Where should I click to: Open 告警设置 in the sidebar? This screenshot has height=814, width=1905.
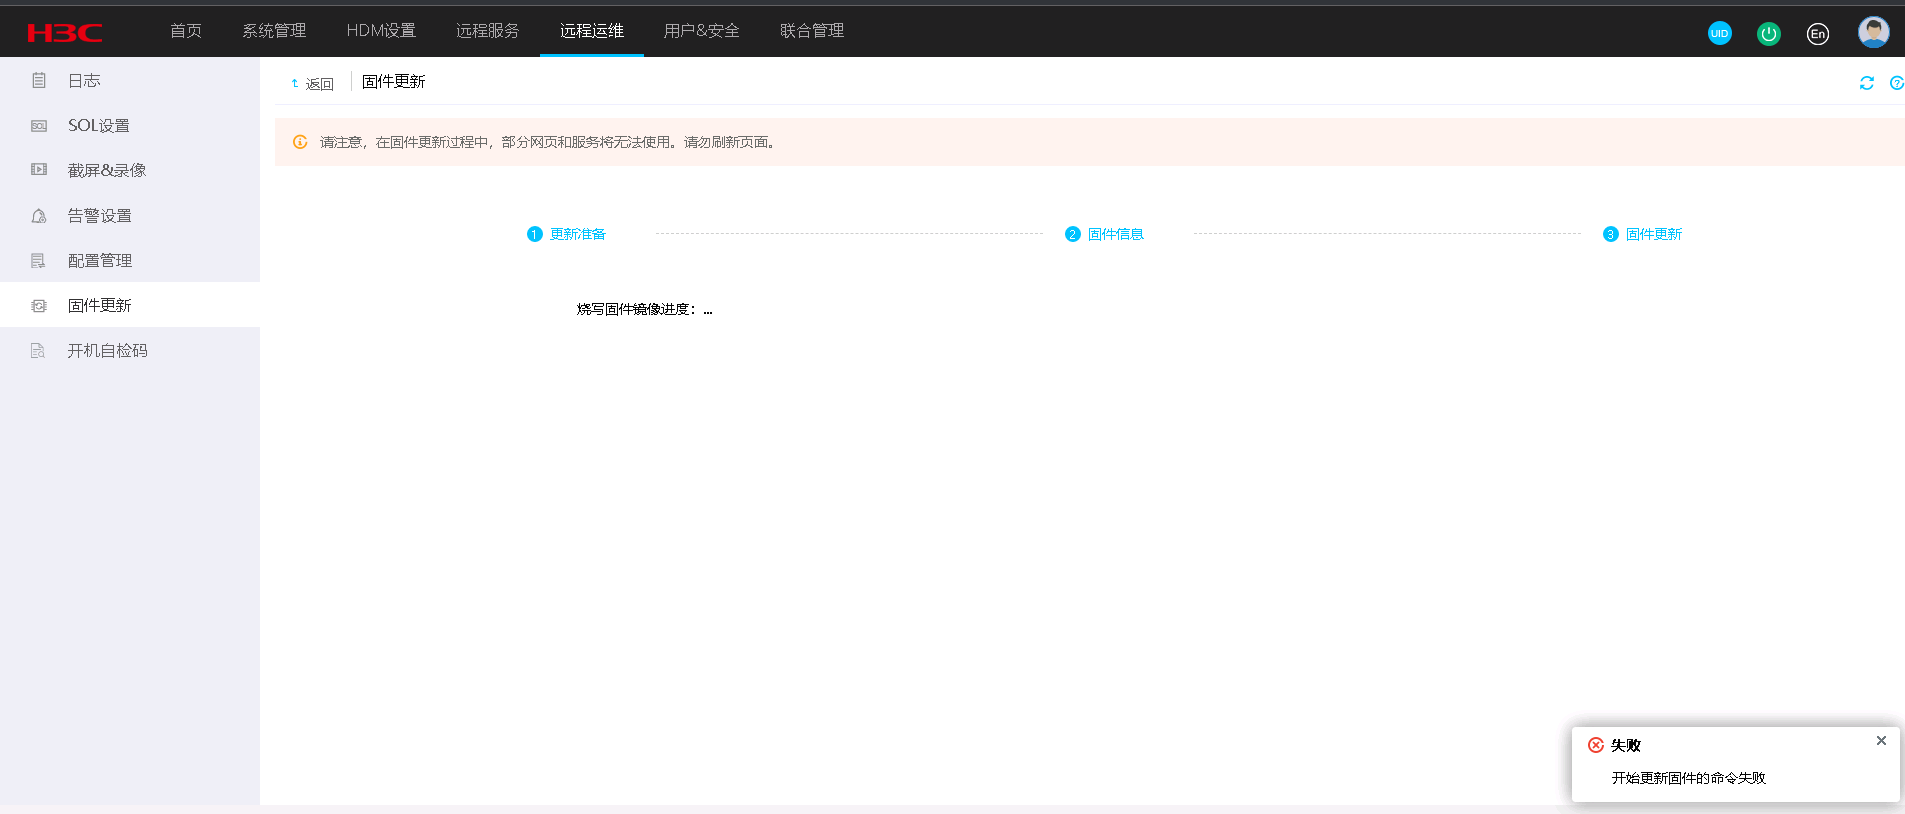[130, 215]
